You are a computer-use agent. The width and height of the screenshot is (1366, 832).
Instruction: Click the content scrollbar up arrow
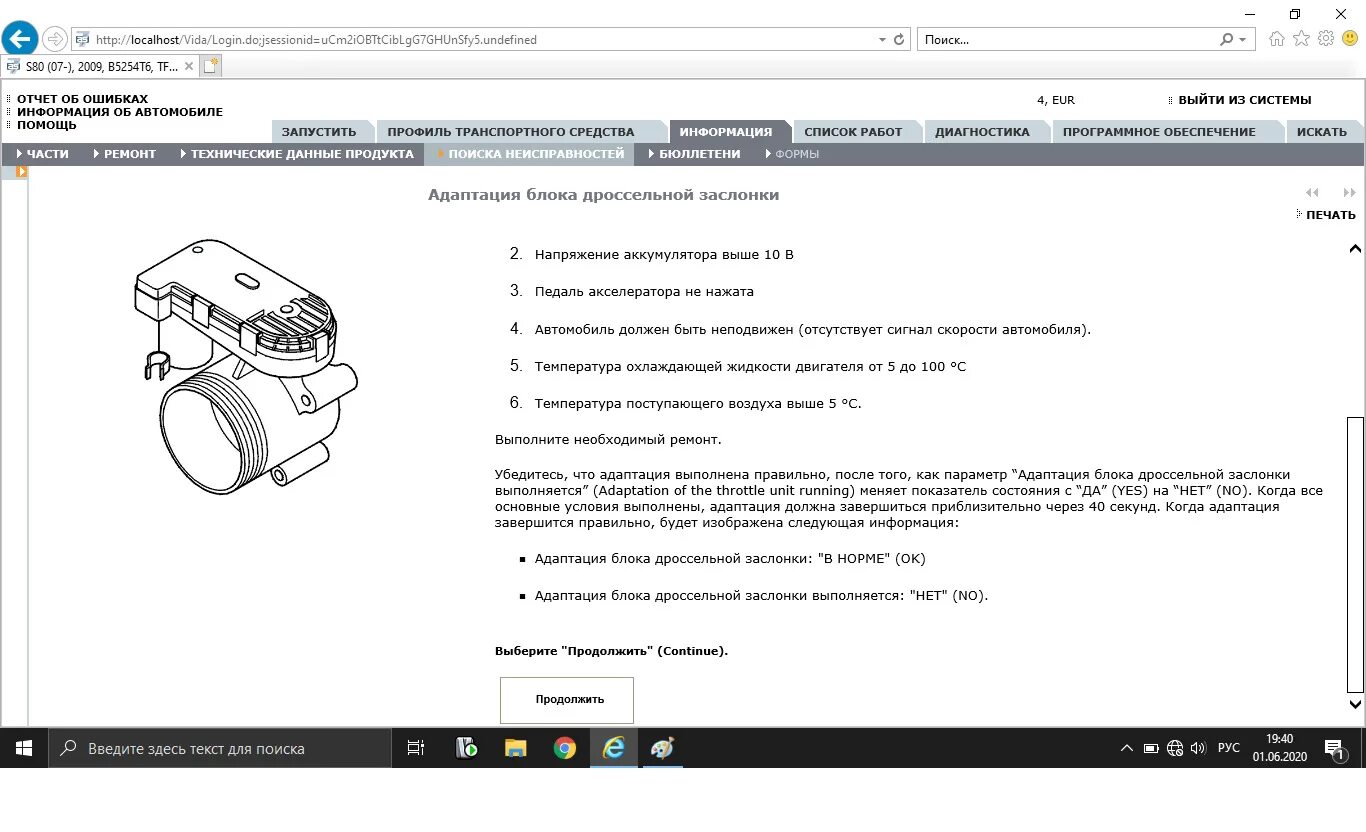point(1355,248)
